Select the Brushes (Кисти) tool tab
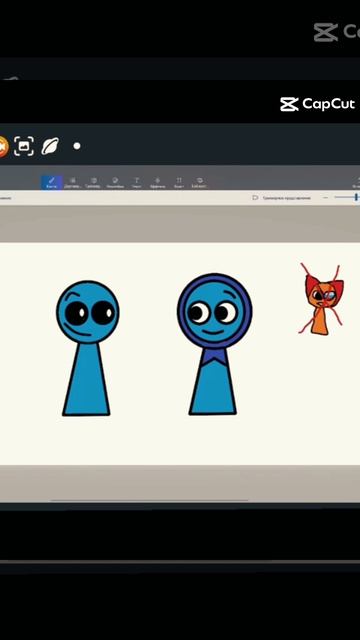360x640 pixels. (51, 182)
